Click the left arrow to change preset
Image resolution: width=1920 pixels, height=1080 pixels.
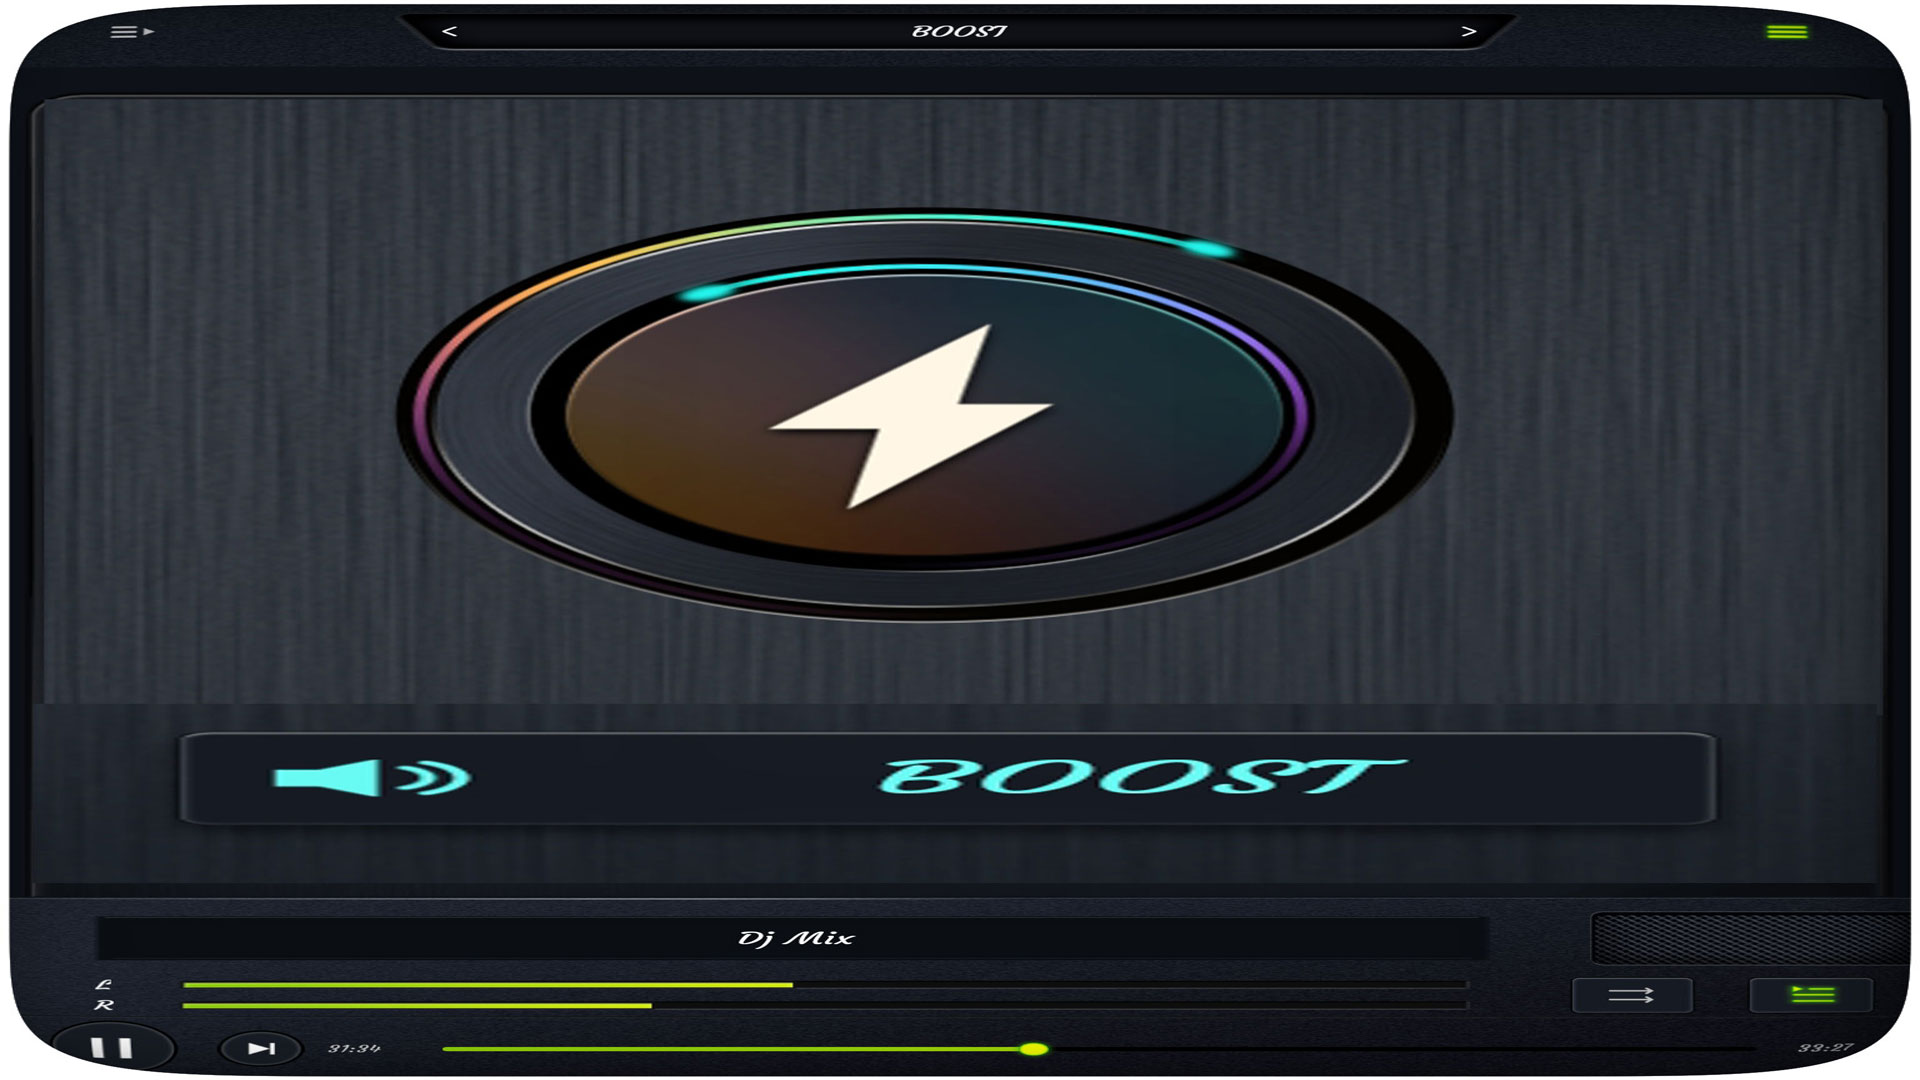pyautogui.click(x=450, y=32)
